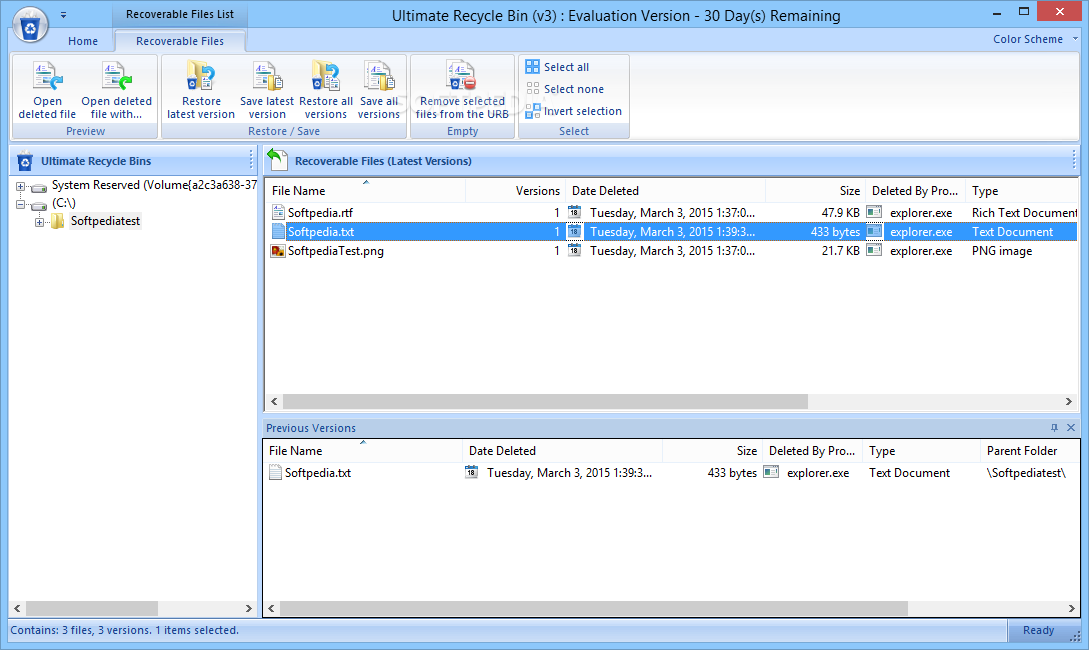This screenshot has height=650, width=1089.
Task: Click the 47.9 KB size cell
Action: click(x=840, y=212)
